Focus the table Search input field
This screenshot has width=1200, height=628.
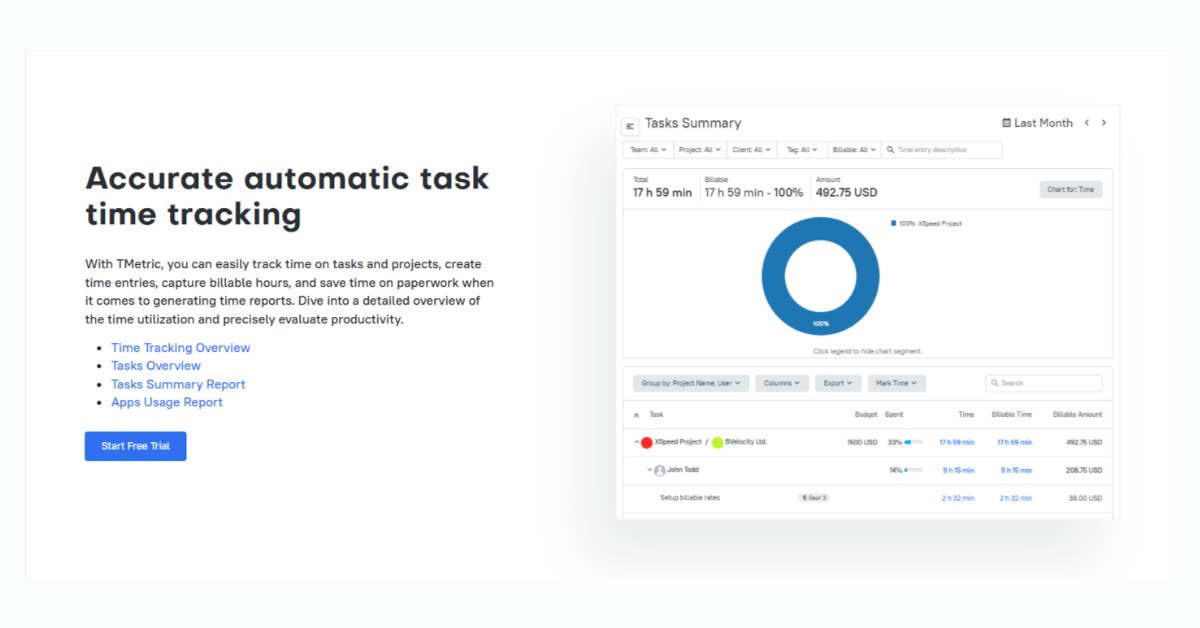1044,383
